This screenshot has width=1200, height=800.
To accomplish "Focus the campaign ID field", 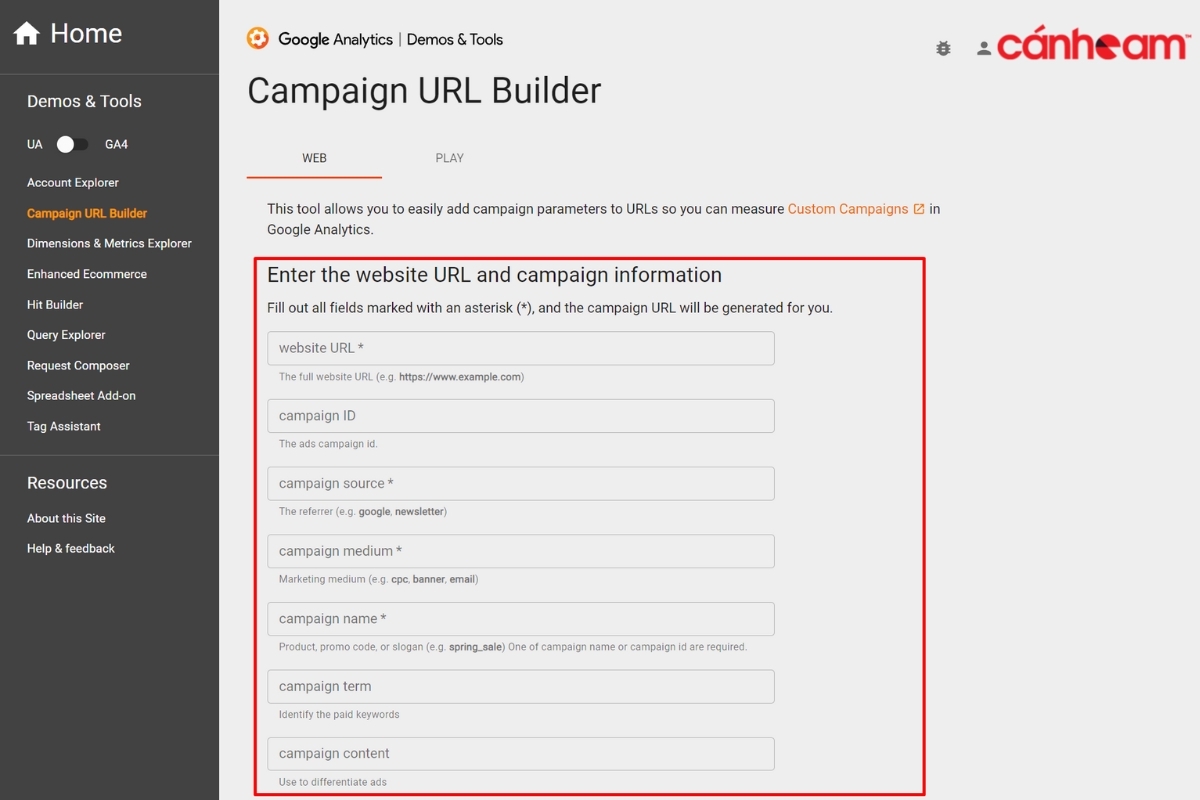I will click(x=521, y=416).
